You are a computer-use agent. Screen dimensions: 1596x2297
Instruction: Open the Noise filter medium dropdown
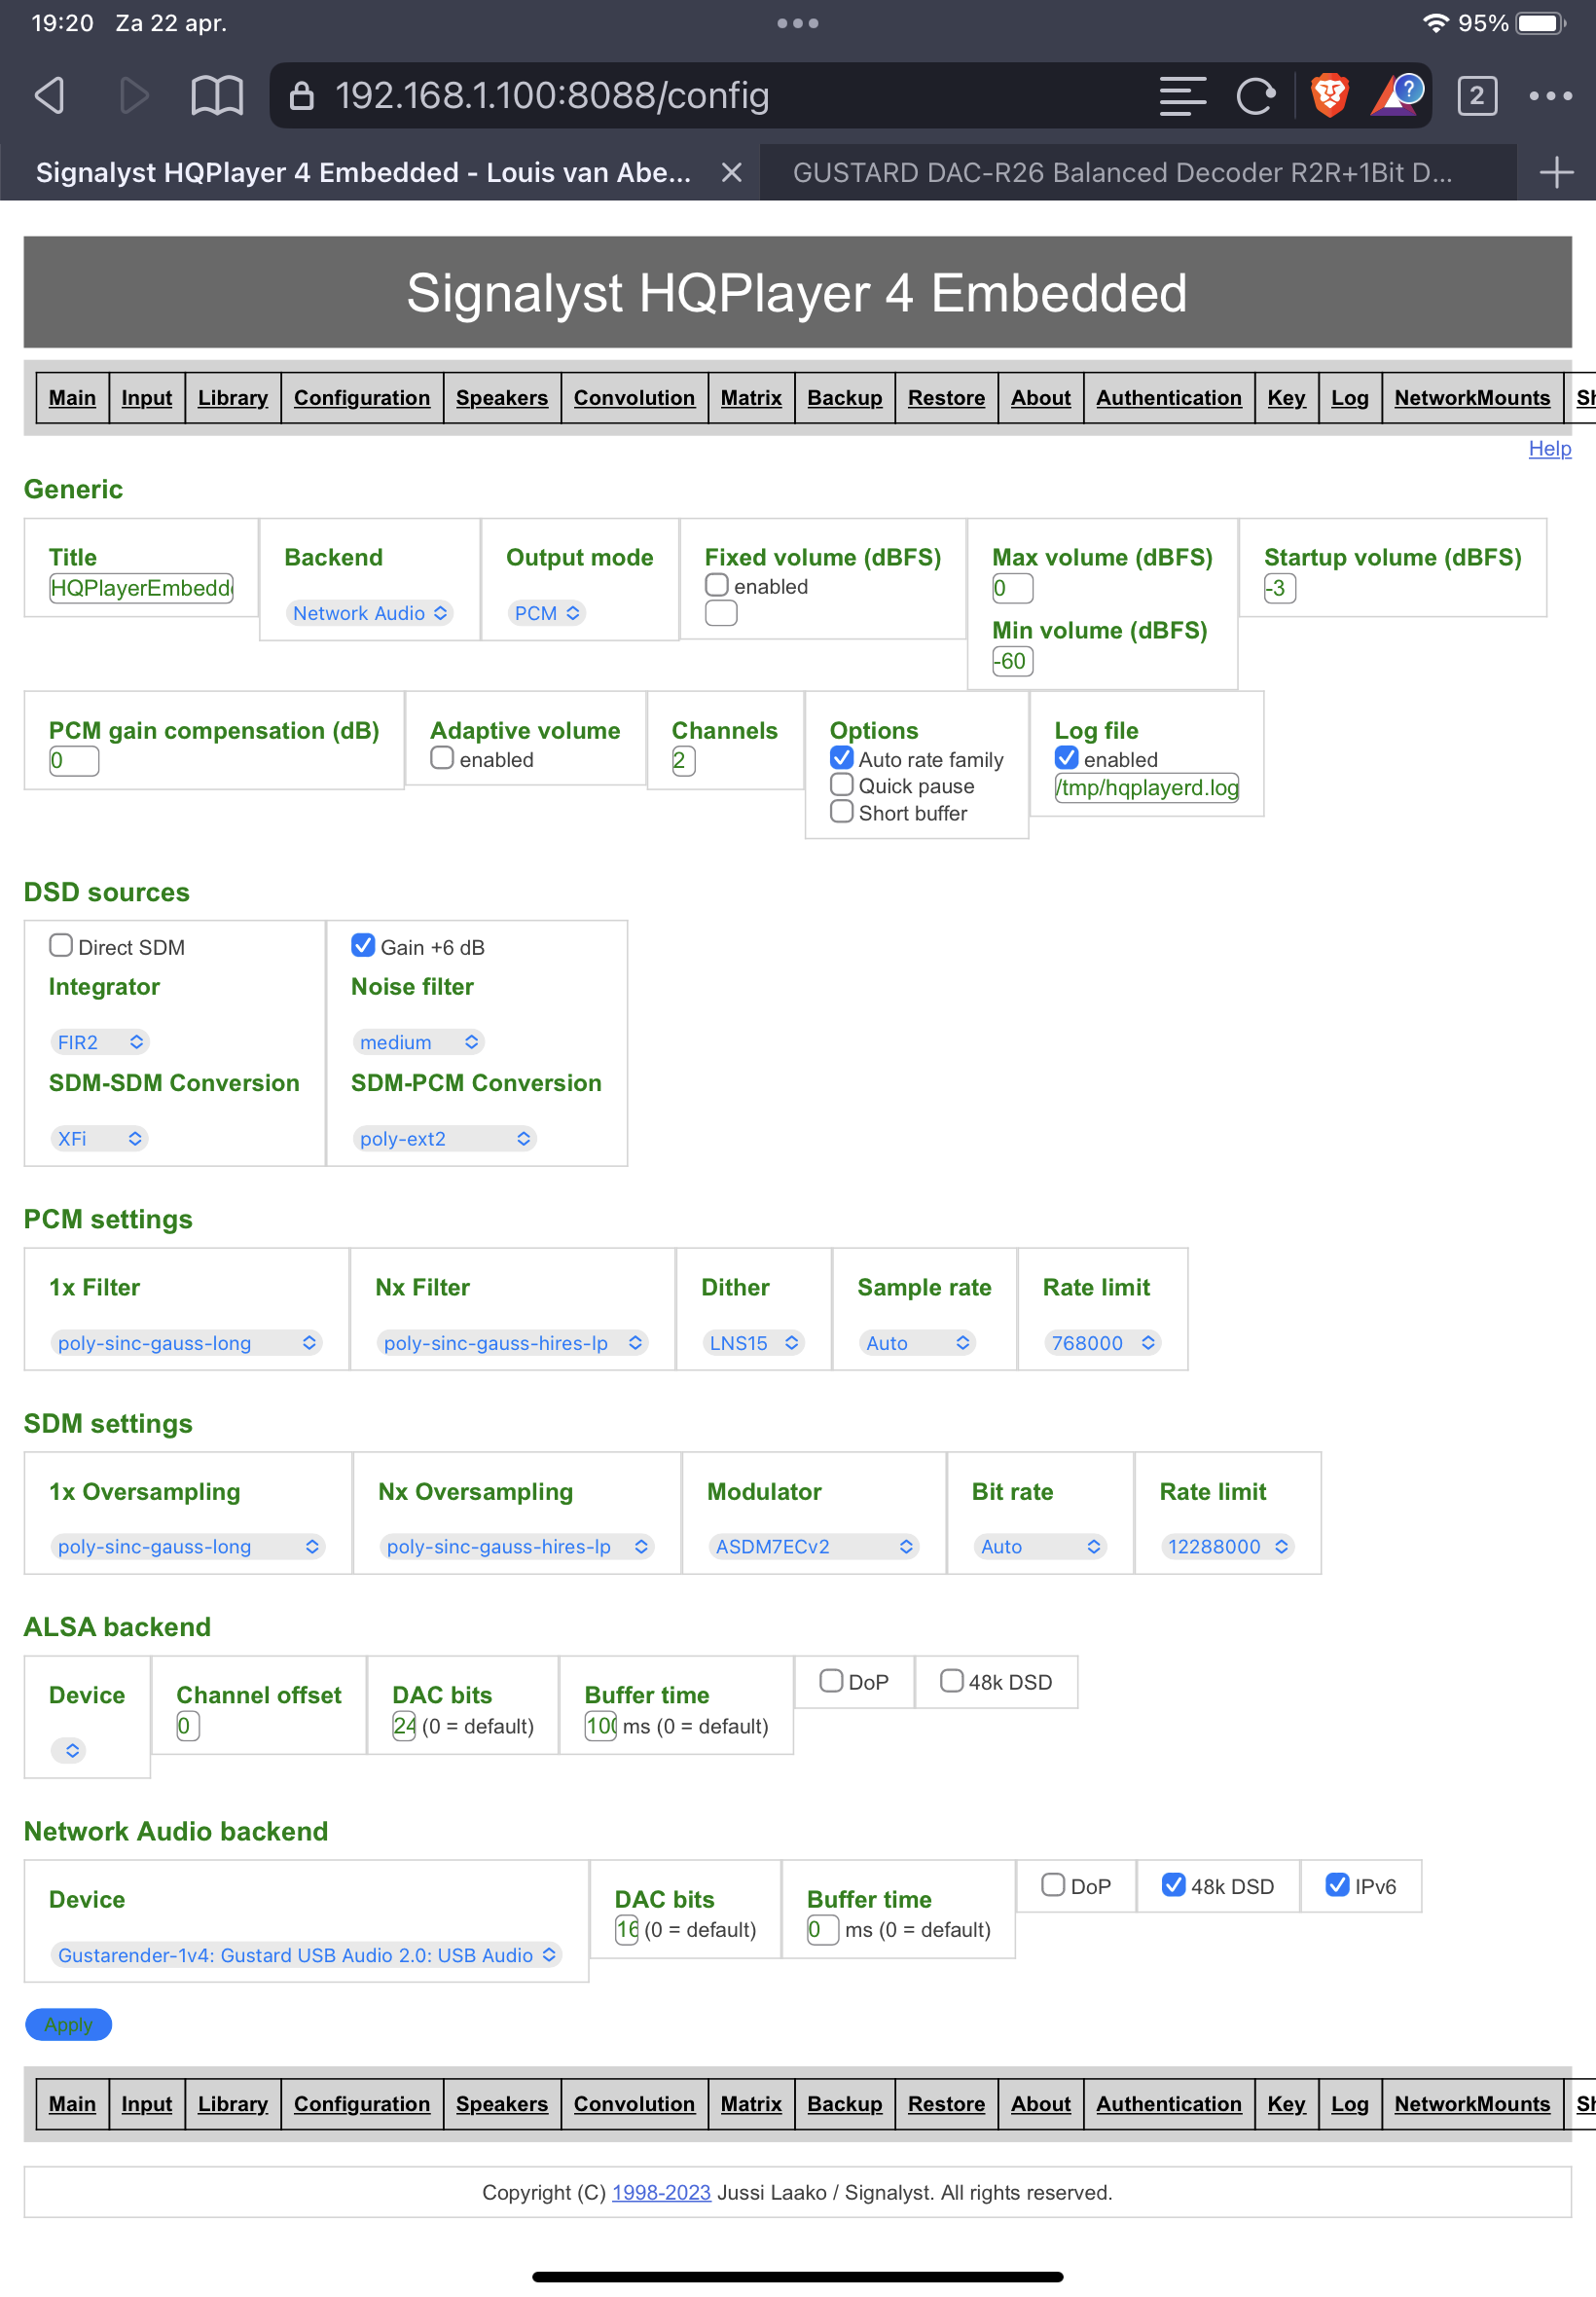419,1042
